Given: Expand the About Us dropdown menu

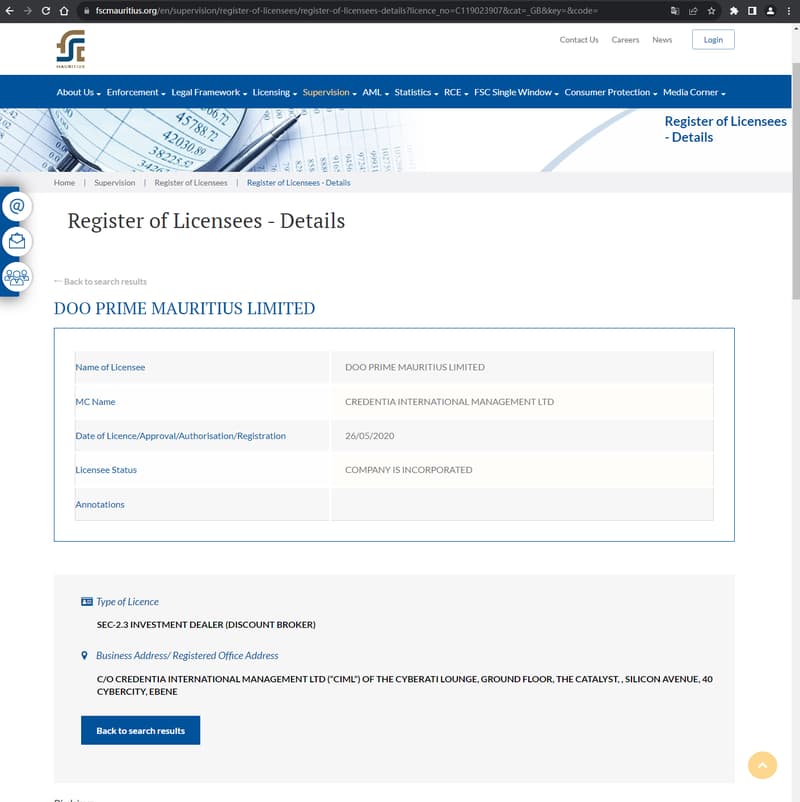Looking at the screenshot, I should pos(78,92).
